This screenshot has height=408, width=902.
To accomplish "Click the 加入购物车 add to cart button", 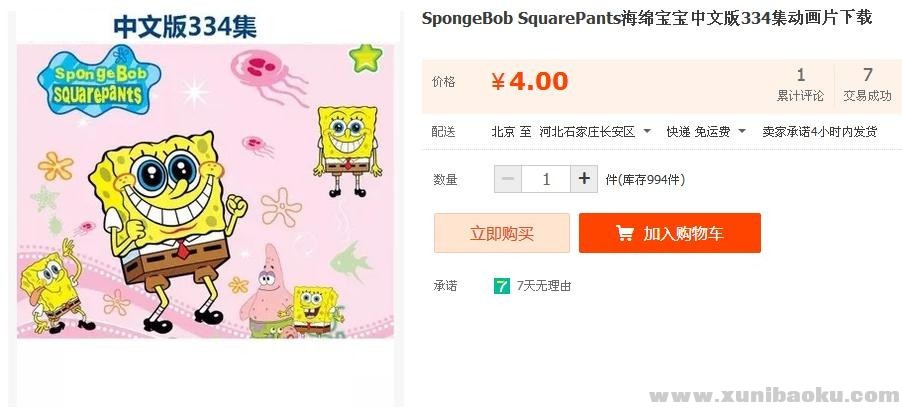I will (669, 234).
